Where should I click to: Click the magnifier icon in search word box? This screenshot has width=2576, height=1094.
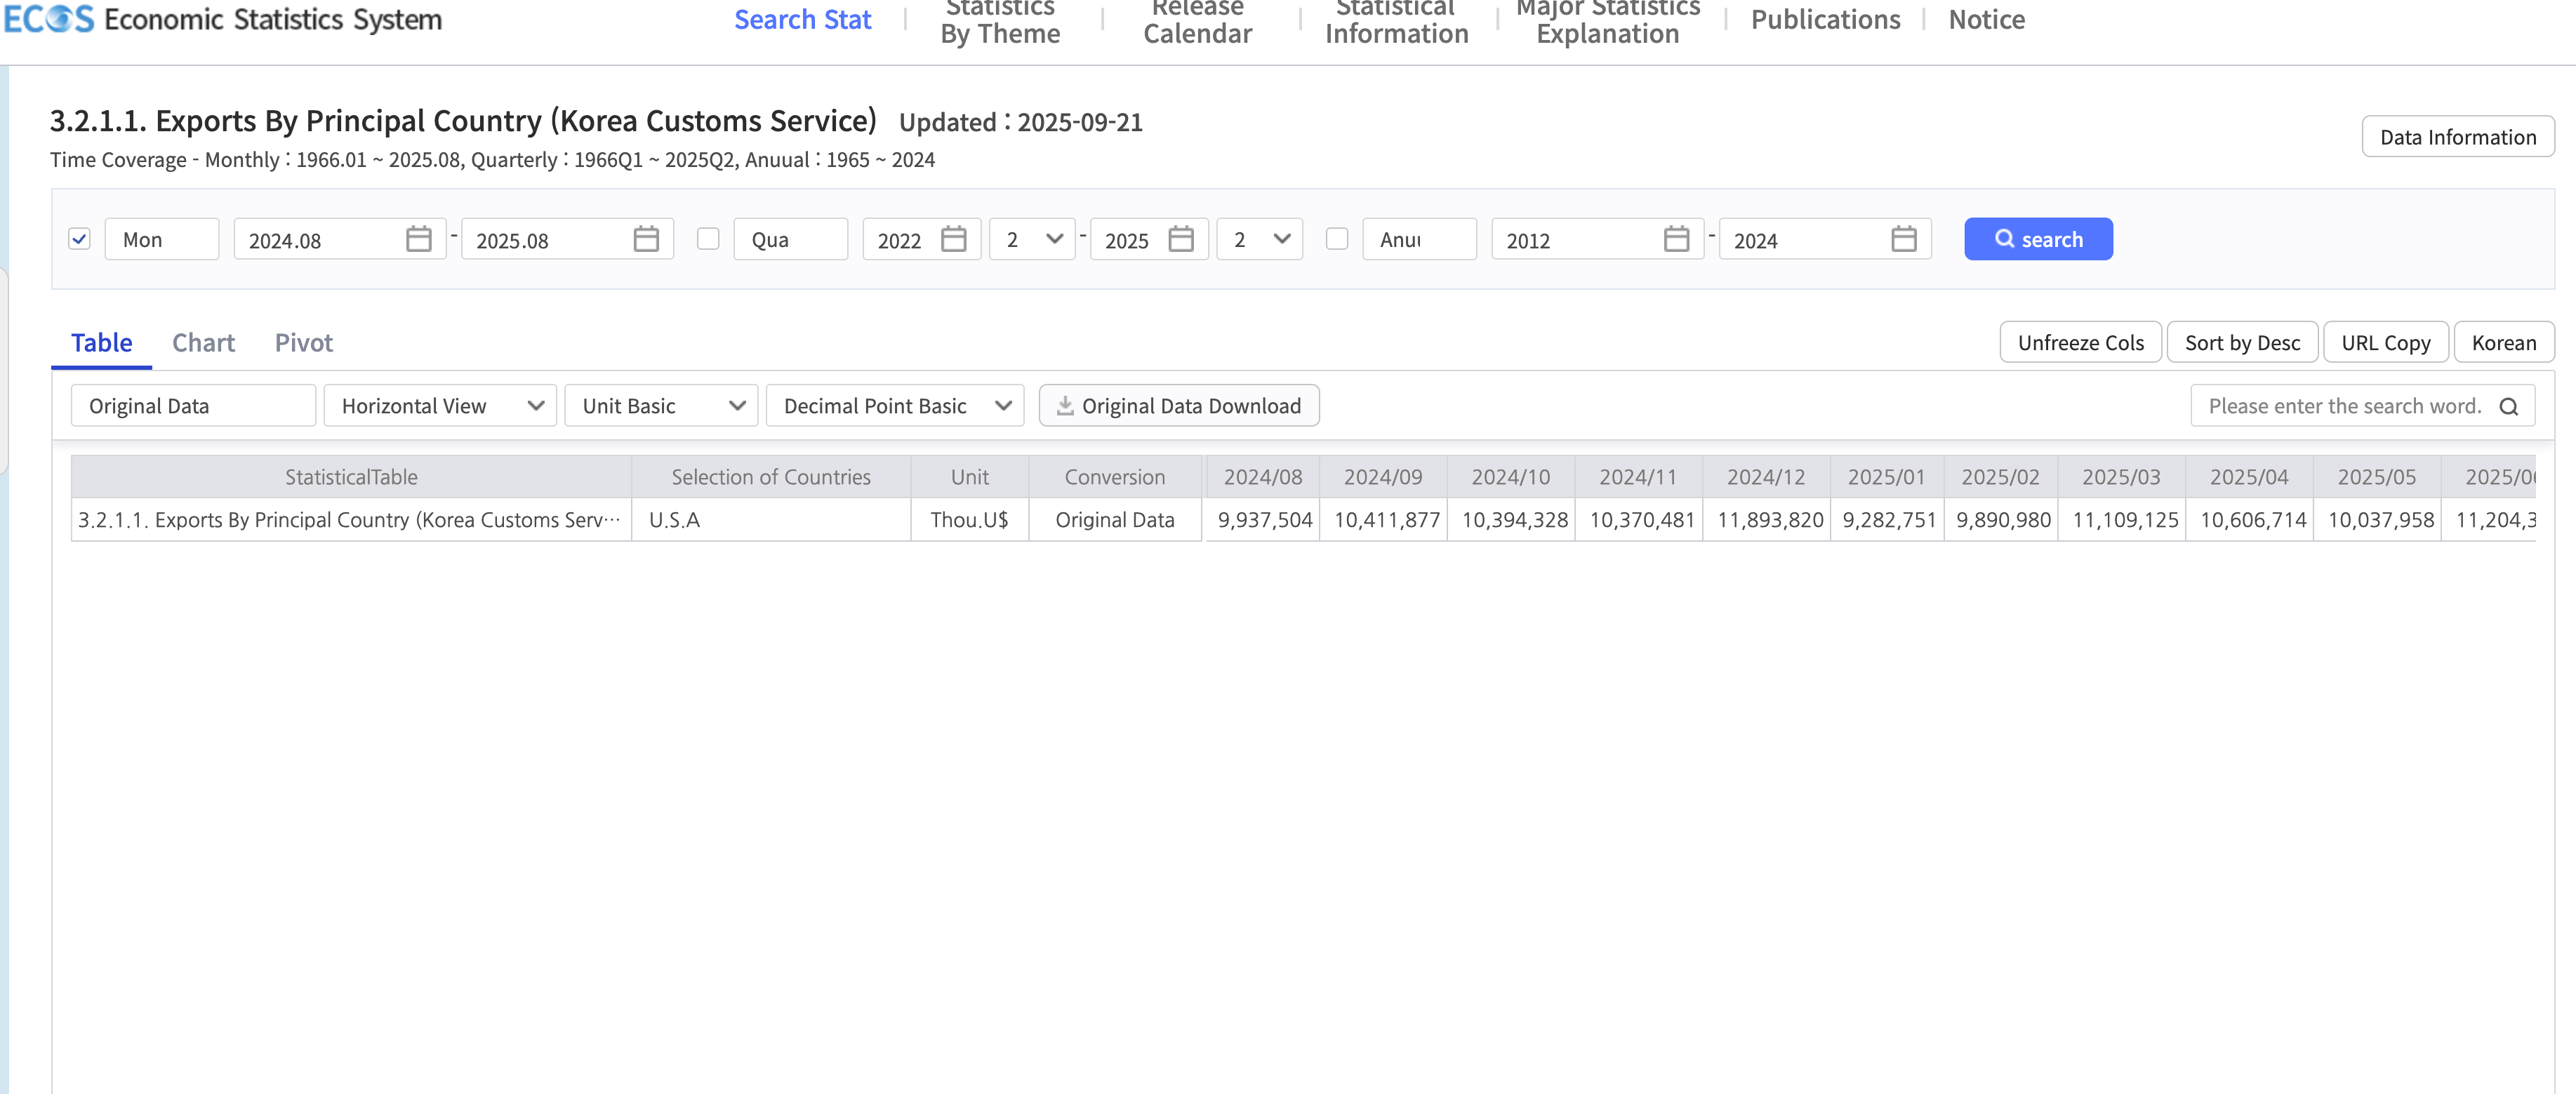pyautogui.click(x=2508, y=407)
